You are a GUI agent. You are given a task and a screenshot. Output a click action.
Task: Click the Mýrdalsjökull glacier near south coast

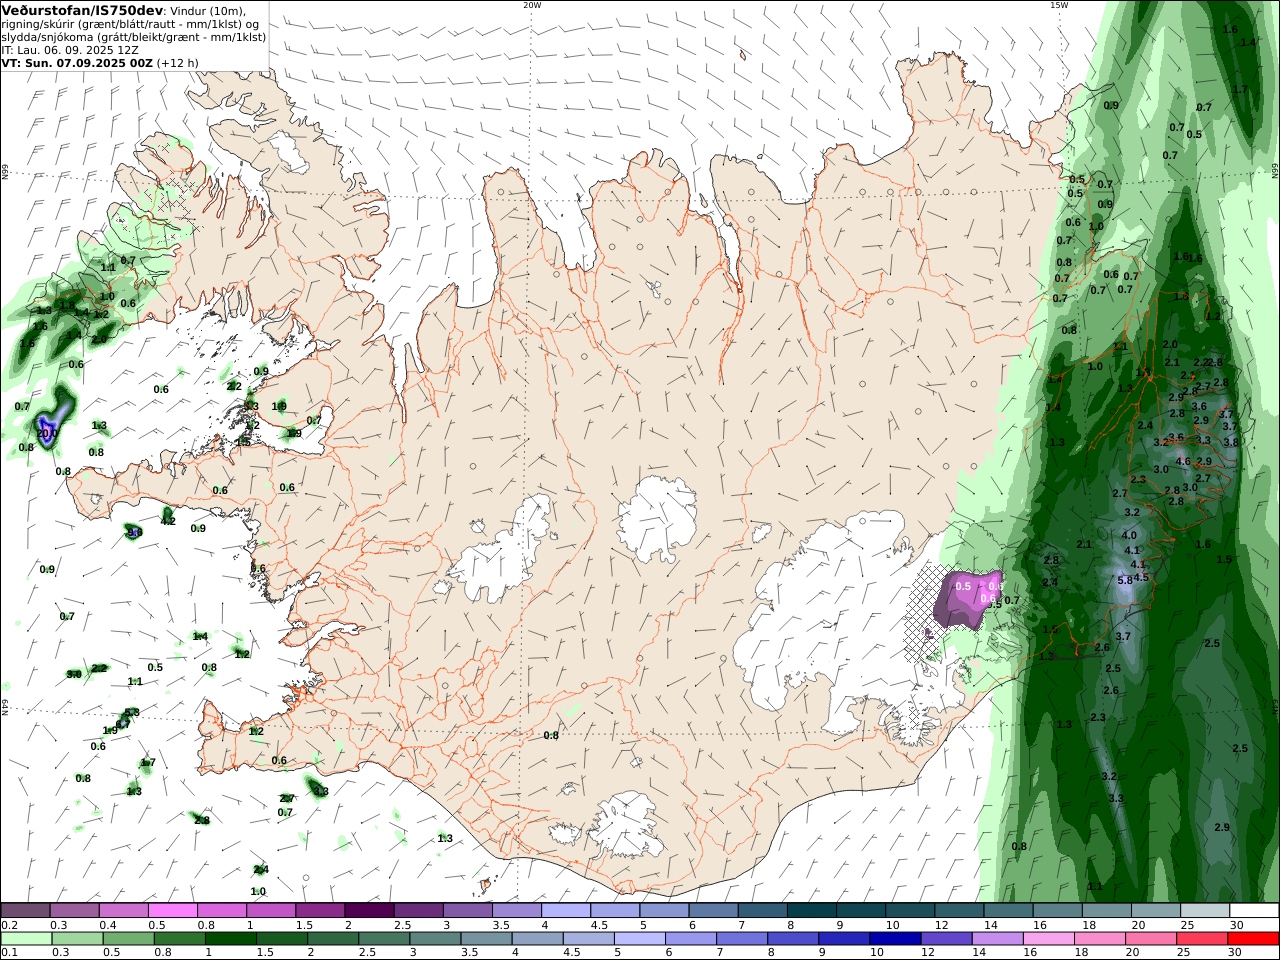[626, 824]
